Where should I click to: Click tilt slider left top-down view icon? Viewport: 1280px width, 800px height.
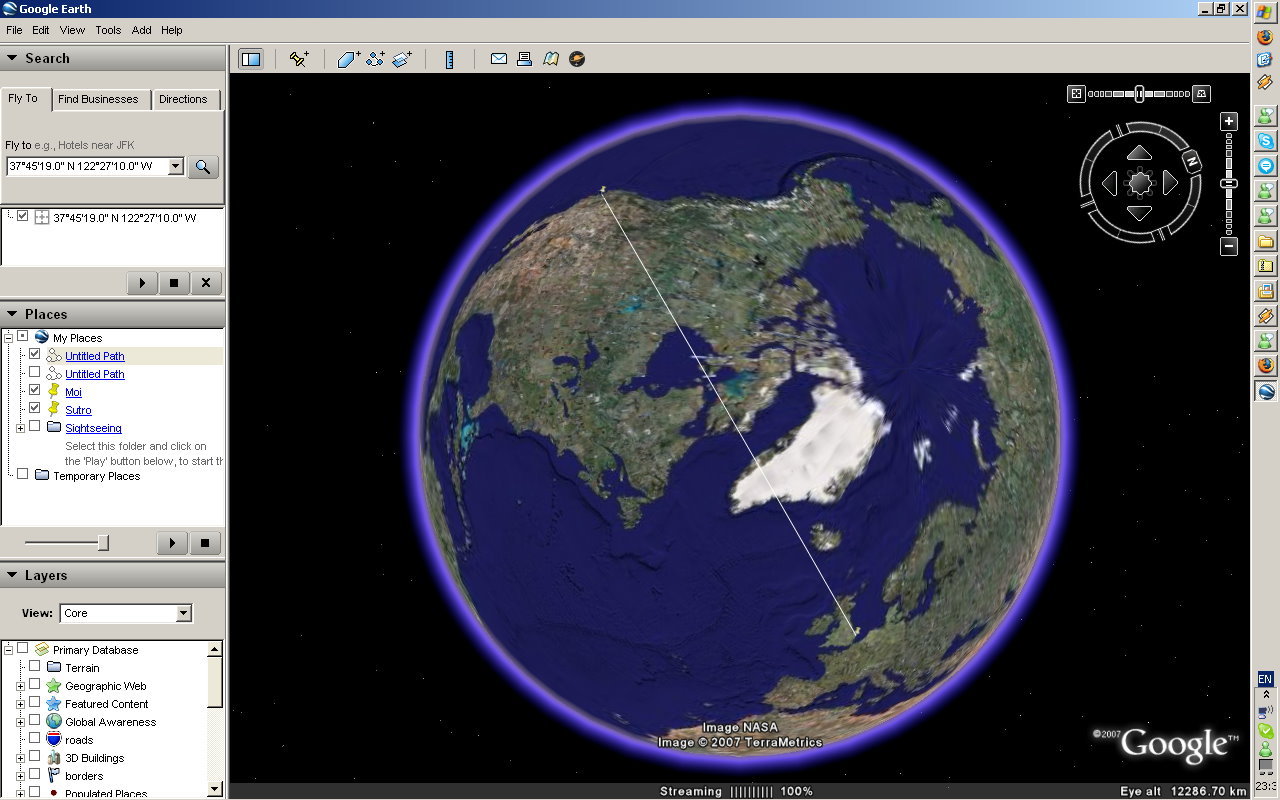1076,93
